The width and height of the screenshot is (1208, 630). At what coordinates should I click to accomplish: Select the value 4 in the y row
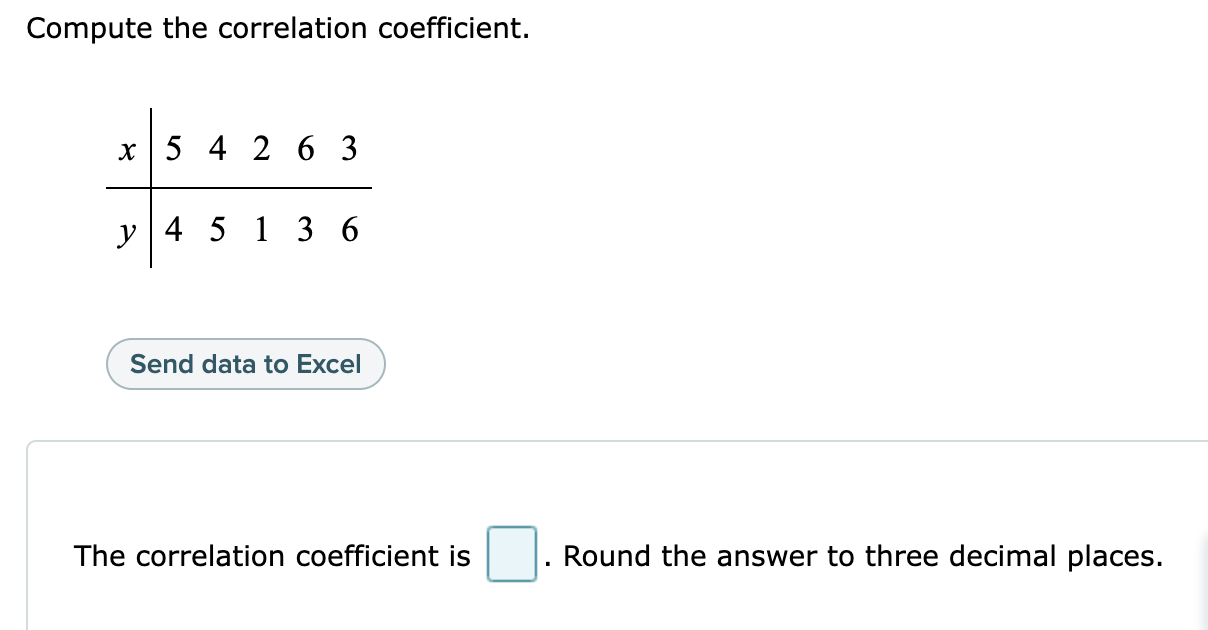(175, 229)
